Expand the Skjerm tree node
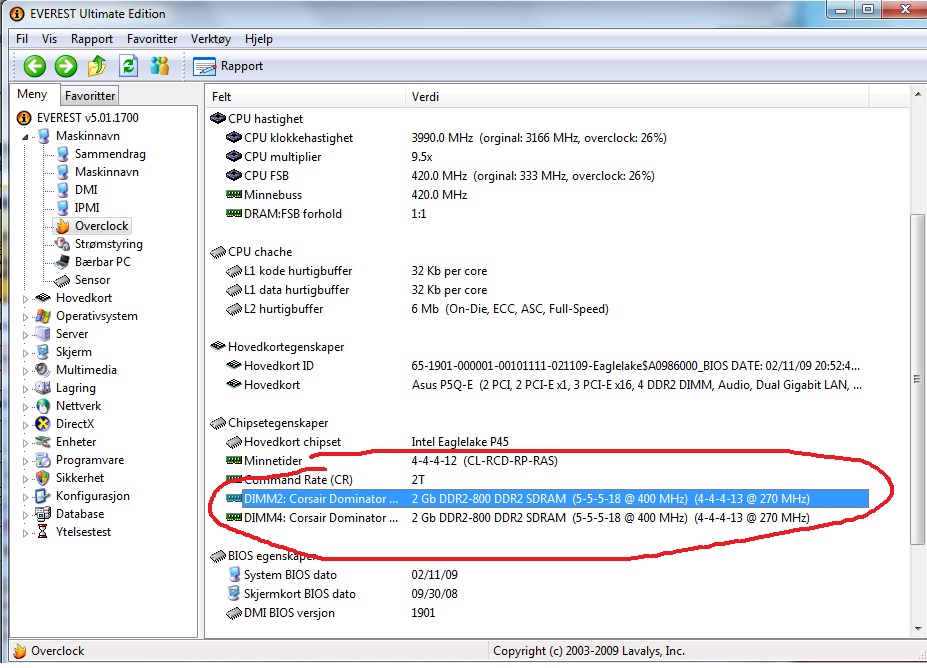927x668 pixels. pos(25,353)
